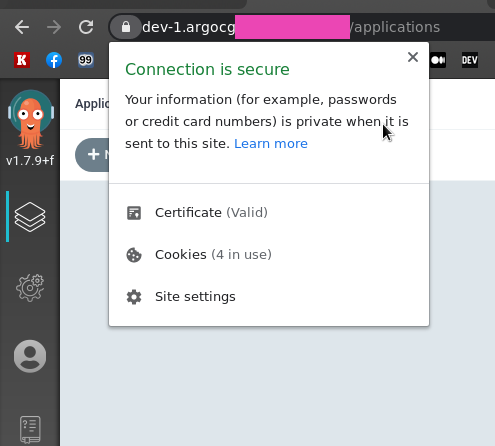Click the browser forward arrow
Image resolution: width=495 pixels, height=446 pixels.
(54, 27)
